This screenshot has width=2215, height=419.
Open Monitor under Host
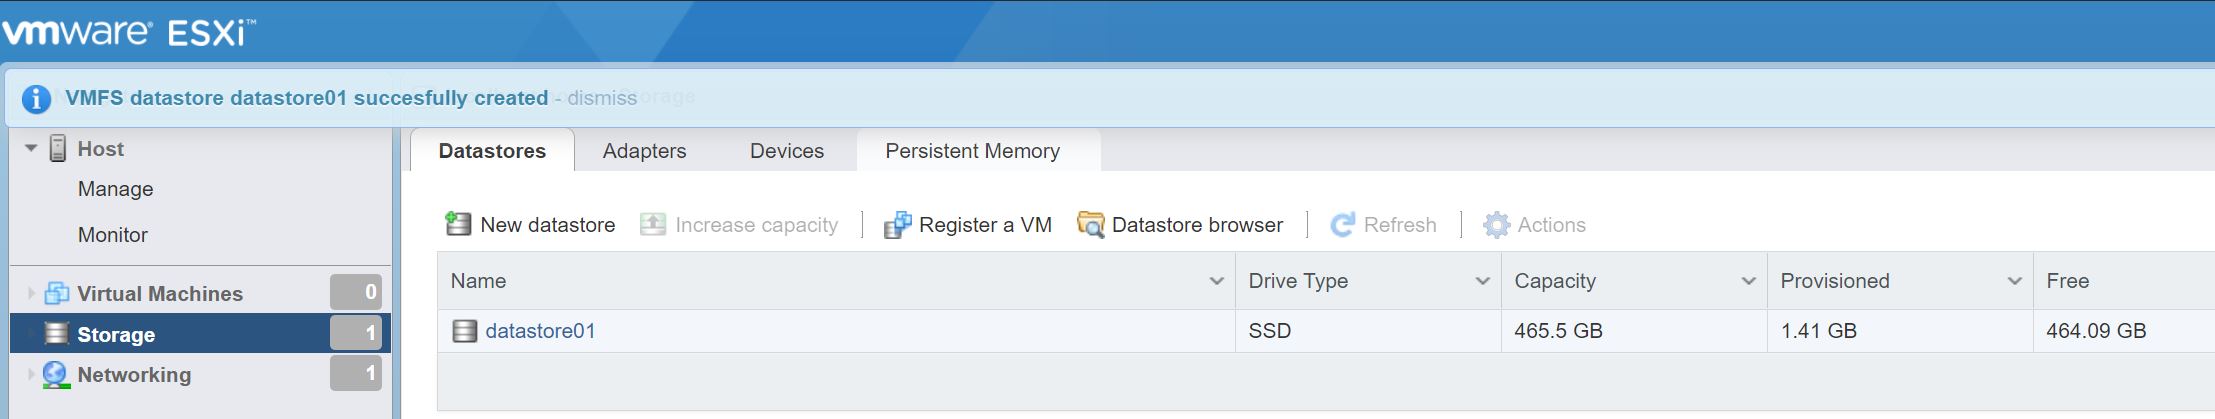click(x=113, y=235)
